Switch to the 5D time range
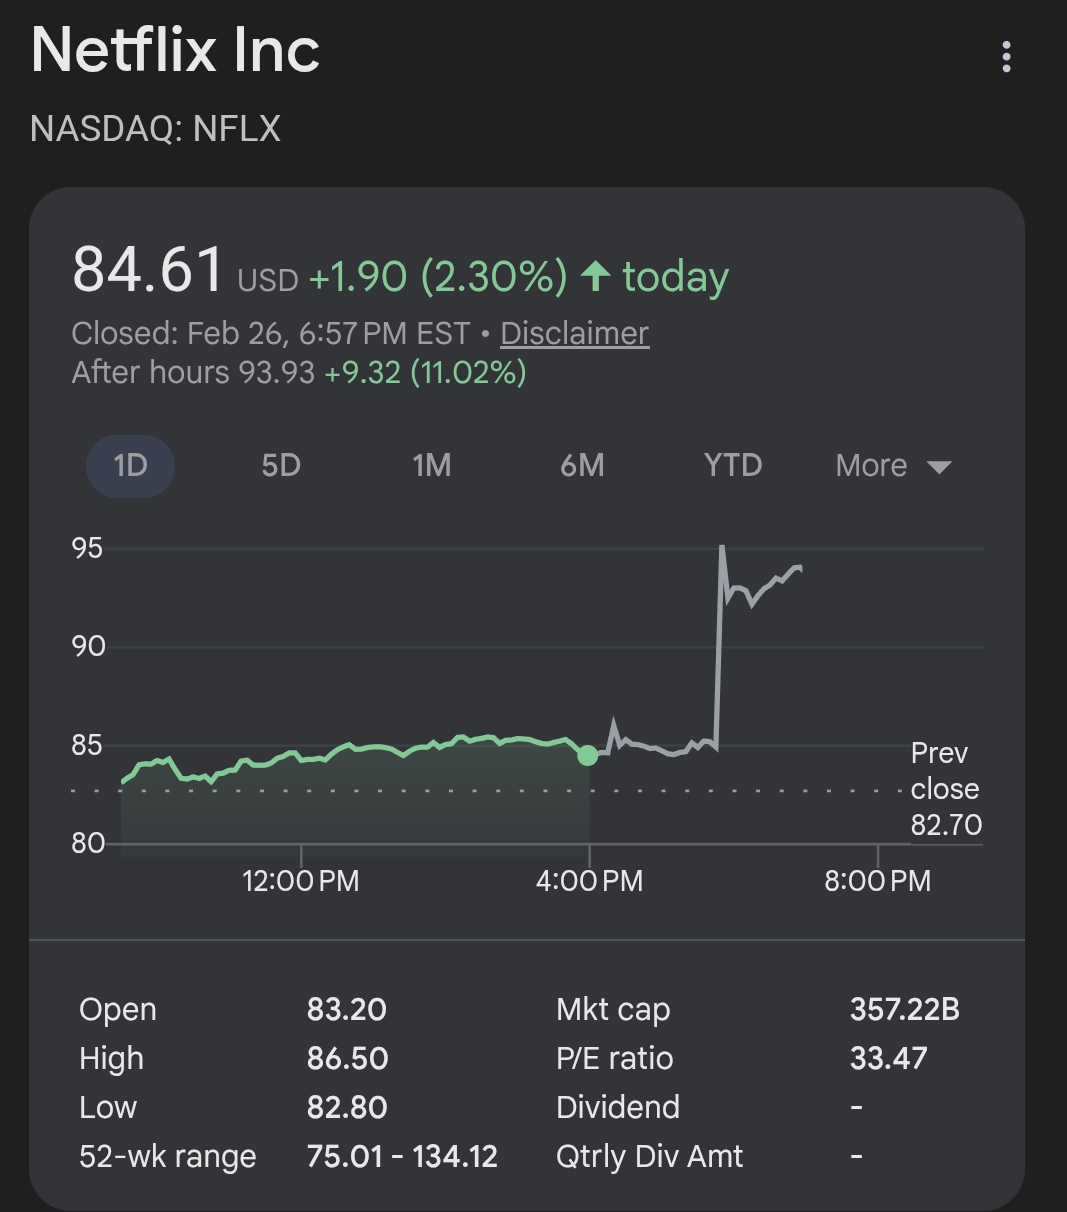This screenshot has width=1067, height=1212. 281,466
